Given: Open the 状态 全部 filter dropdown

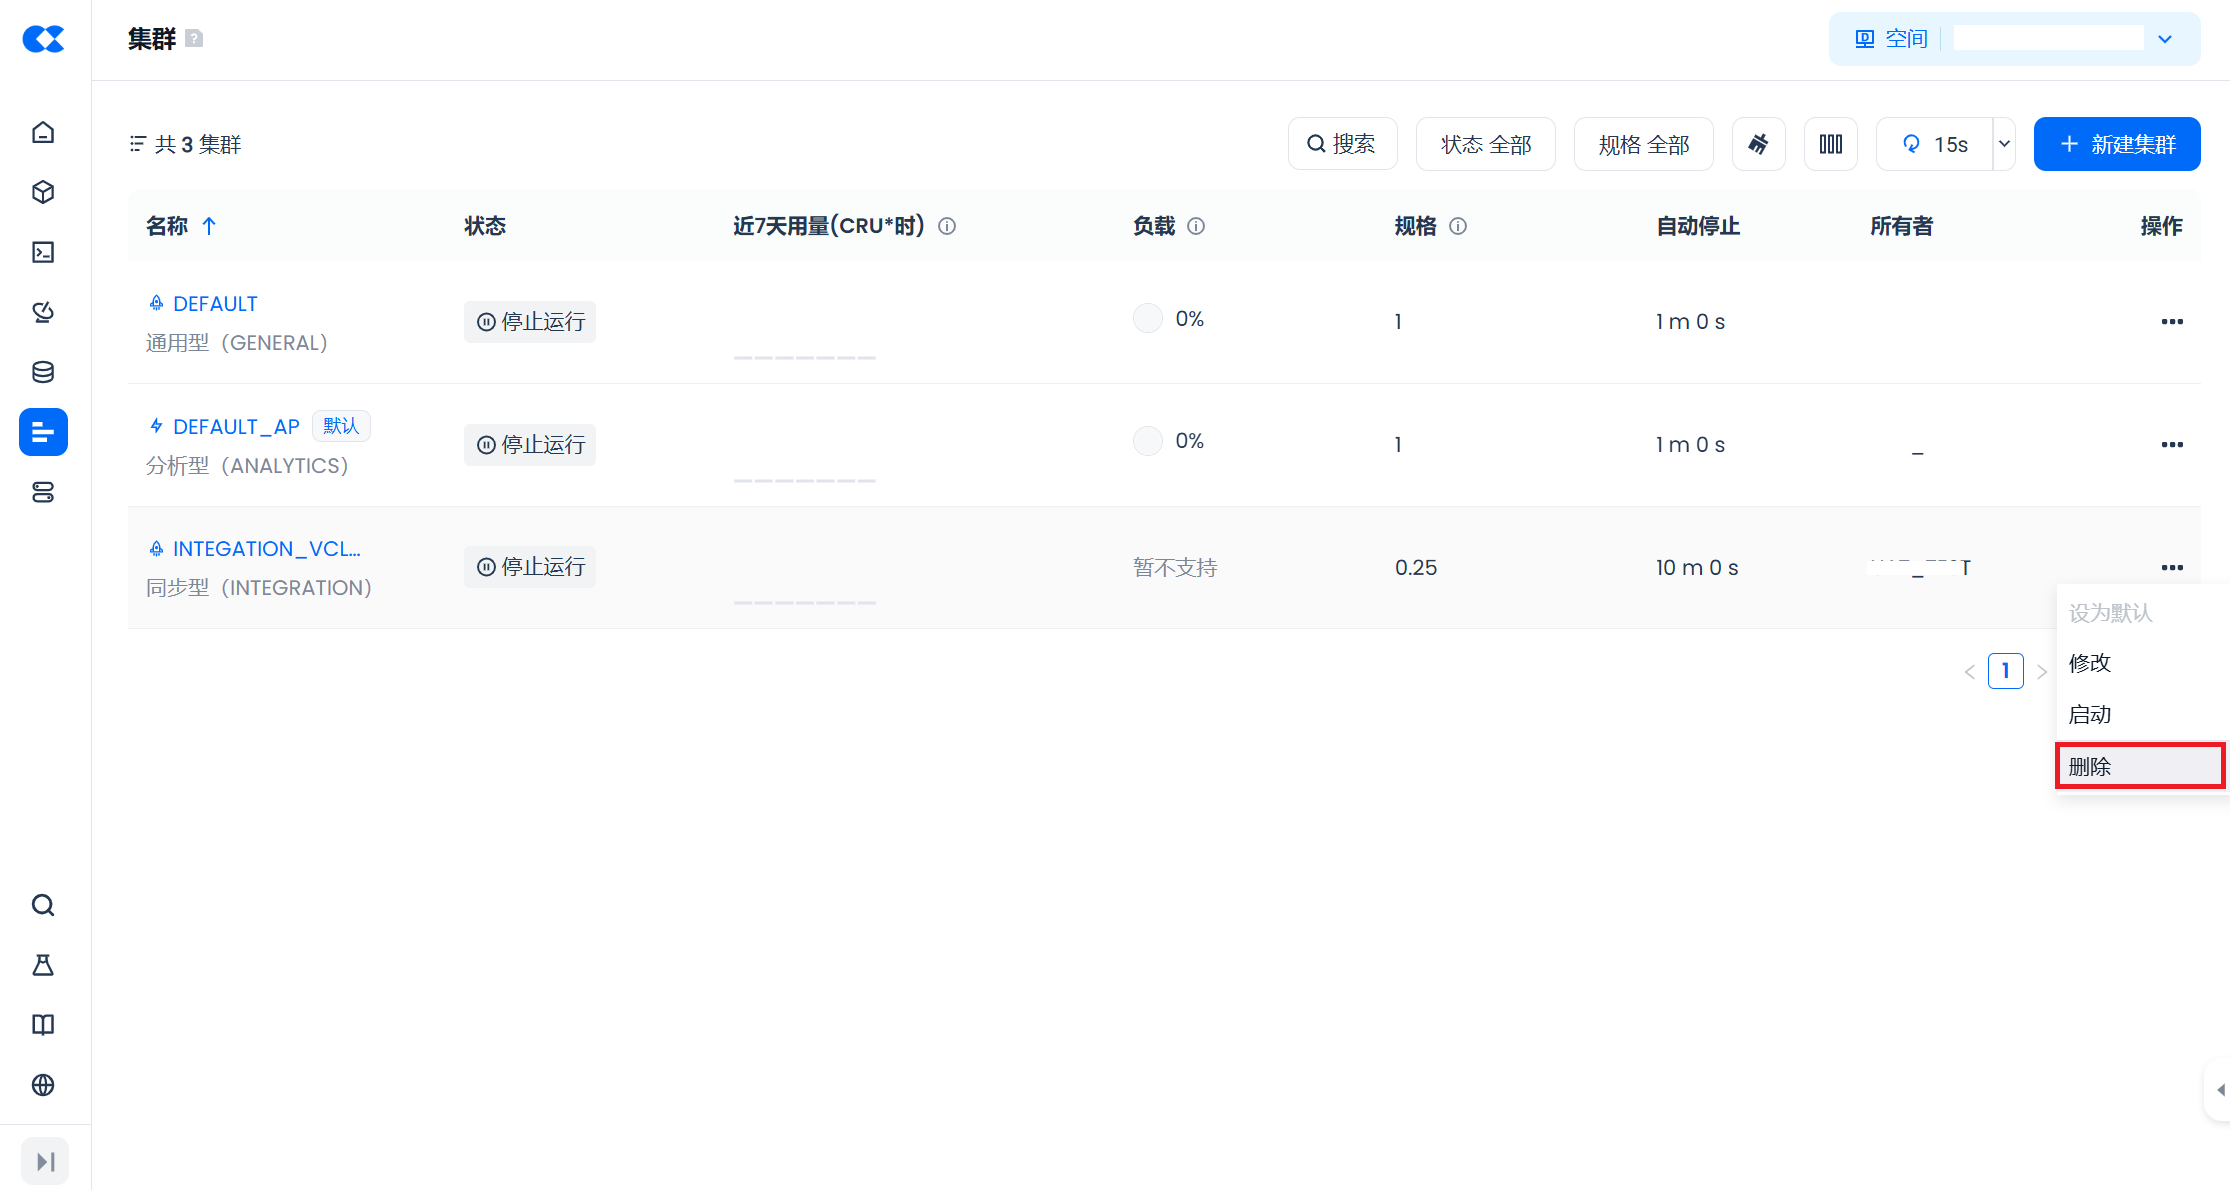Looking at the screenshot, I should tap(1485, 144).
